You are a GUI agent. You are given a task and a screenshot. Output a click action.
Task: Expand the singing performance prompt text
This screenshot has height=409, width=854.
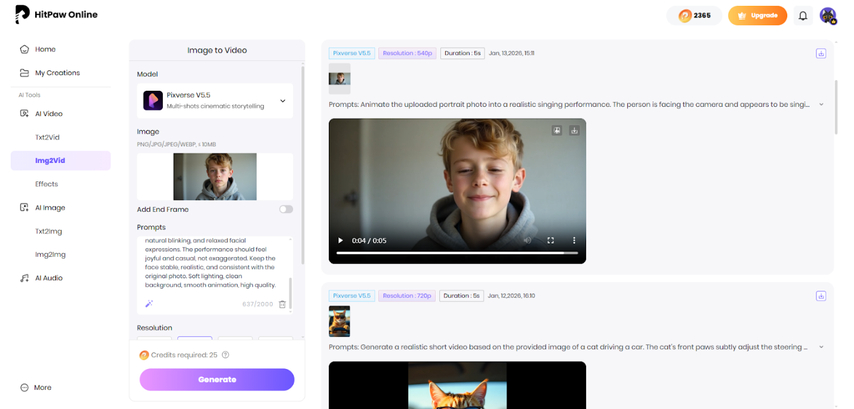[x=821, y=104]
